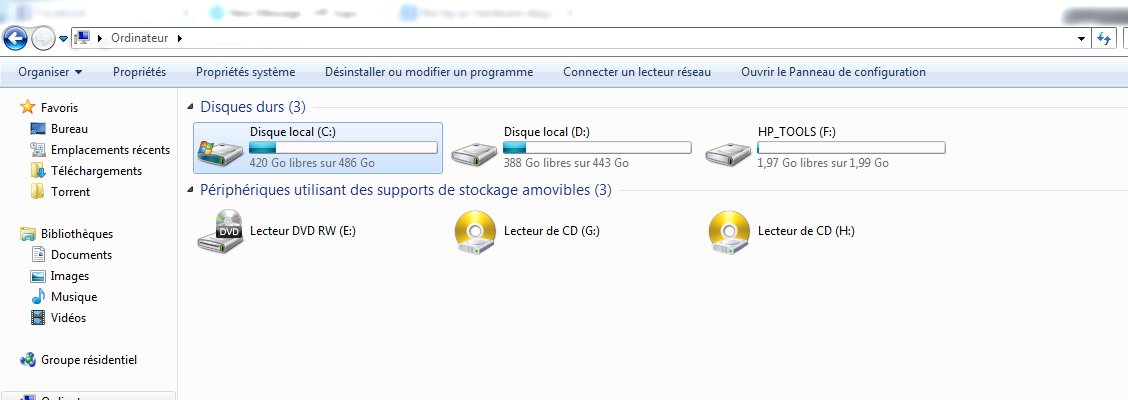
Task: Open the Organiser dropdown menu
Action: [x=50, y=72]
